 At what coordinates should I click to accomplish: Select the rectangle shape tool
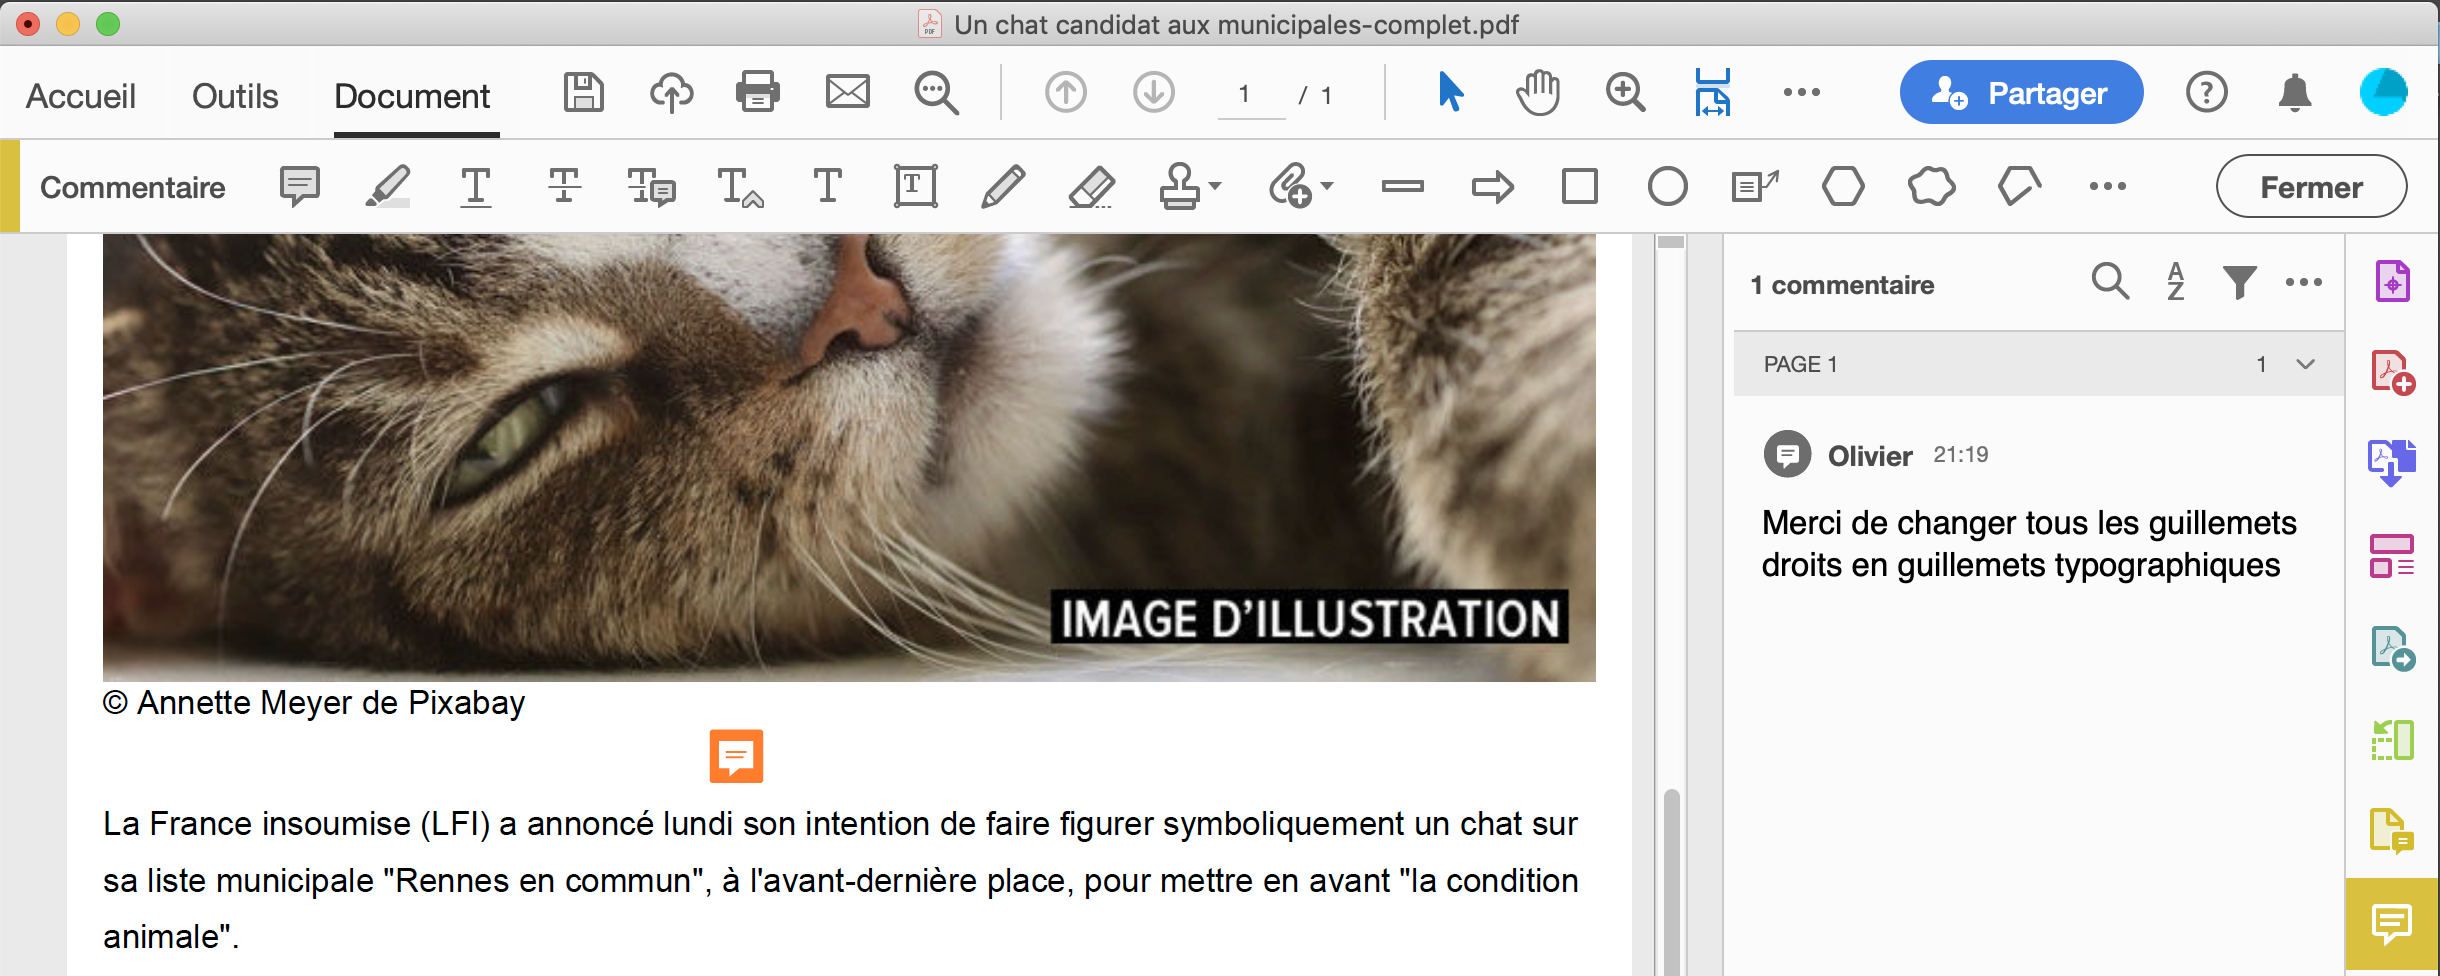point(1580,187)
